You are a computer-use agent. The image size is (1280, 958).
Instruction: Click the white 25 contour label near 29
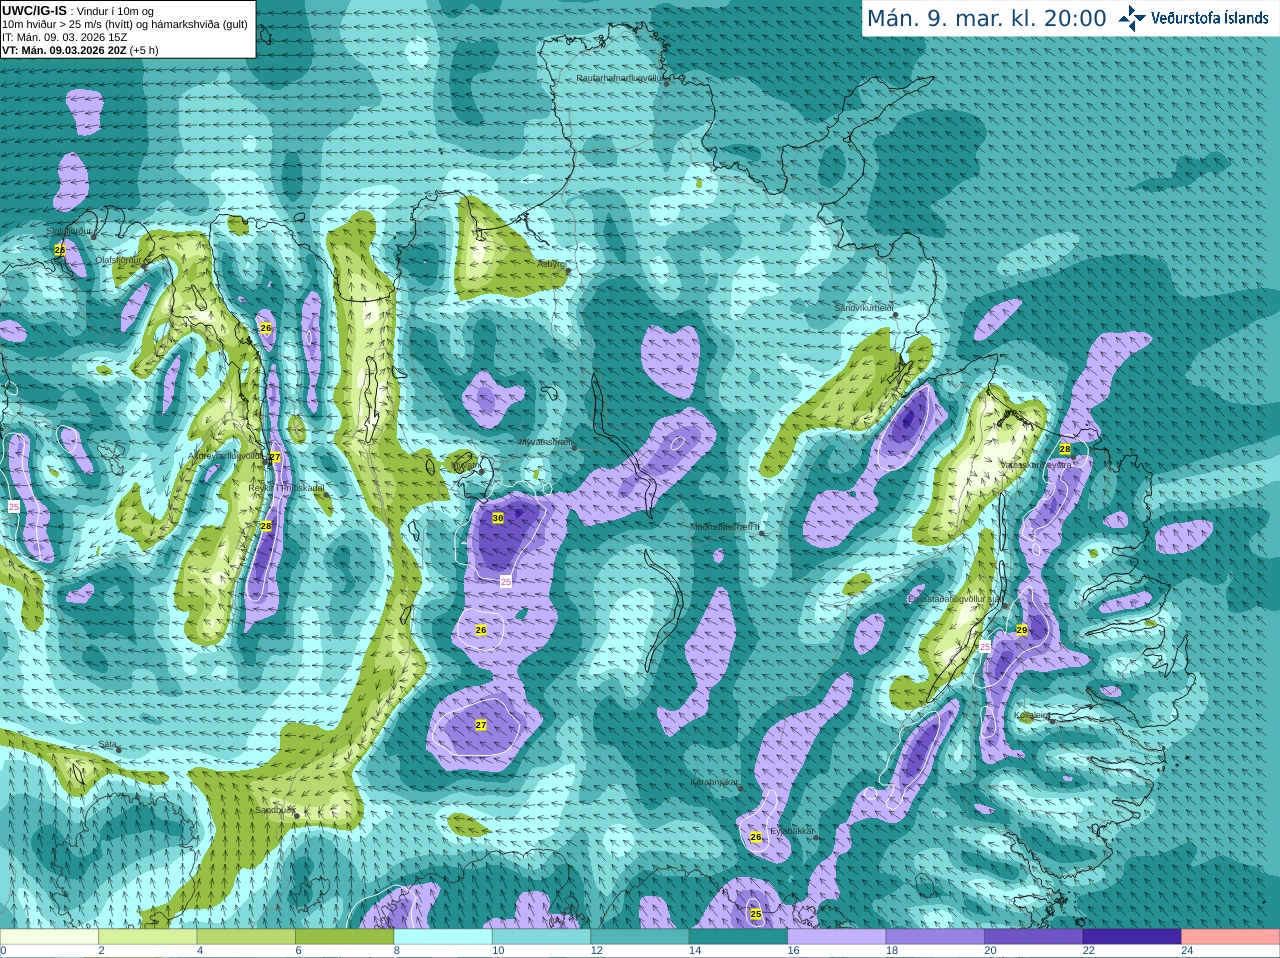point(985,647)
